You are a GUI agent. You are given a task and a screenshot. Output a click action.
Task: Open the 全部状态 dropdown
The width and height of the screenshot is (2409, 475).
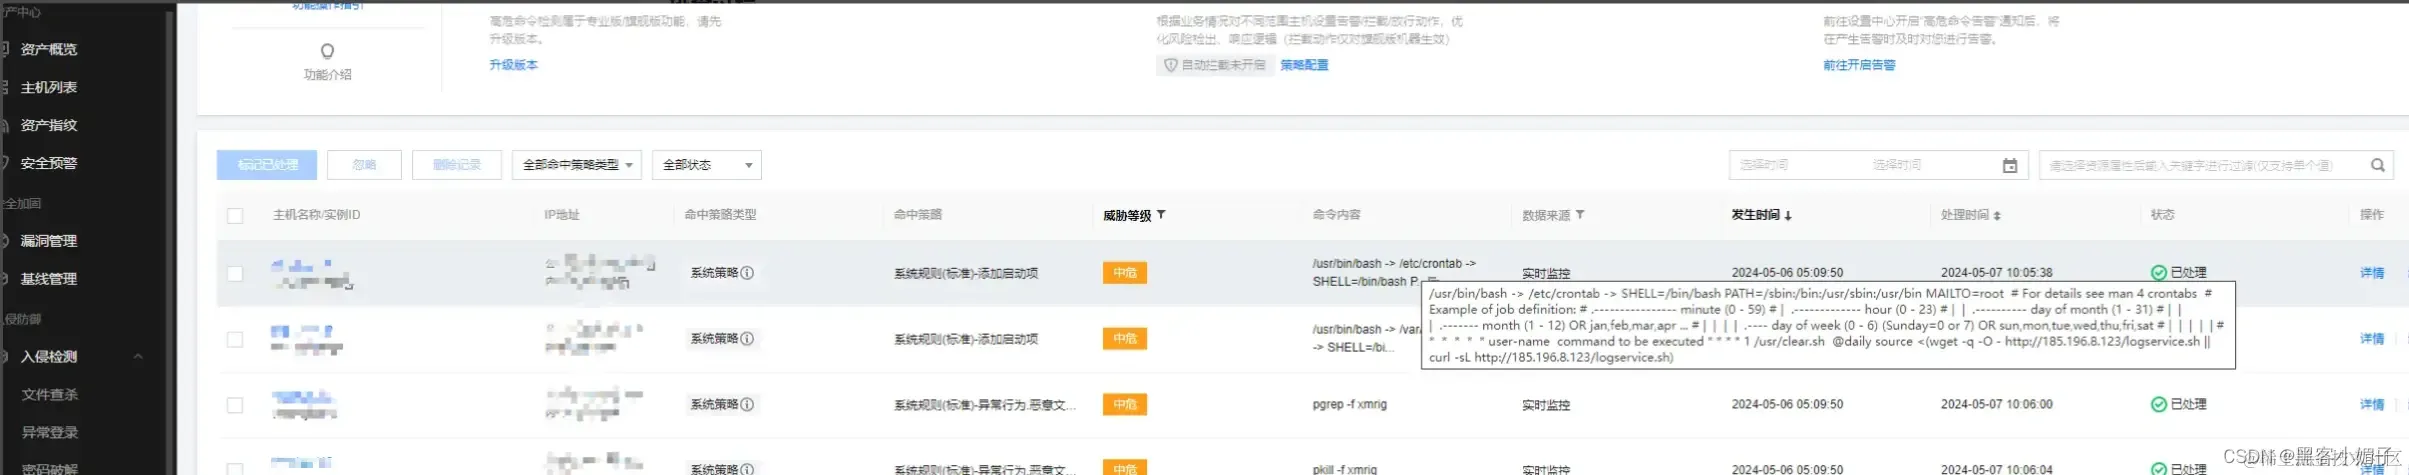pos(707,165)
